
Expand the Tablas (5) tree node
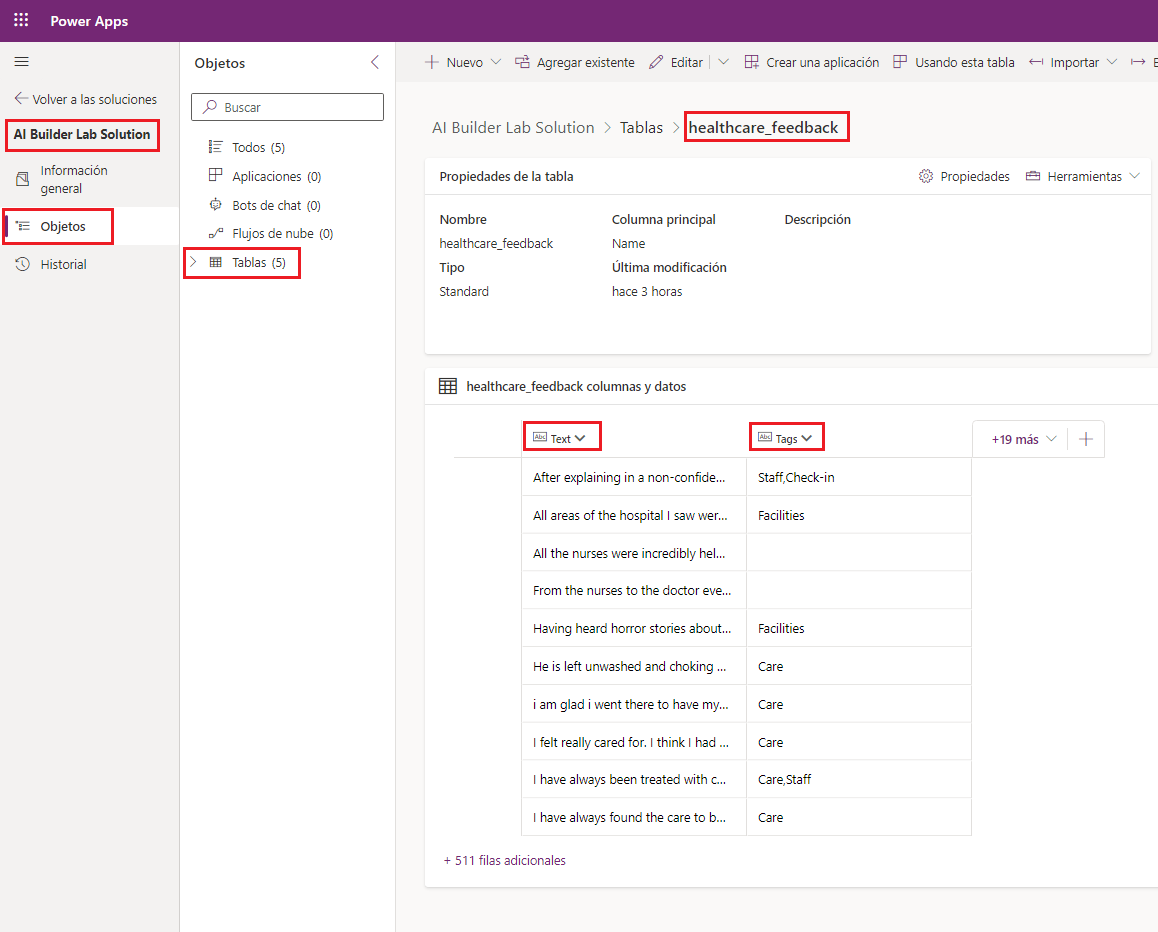193,262
